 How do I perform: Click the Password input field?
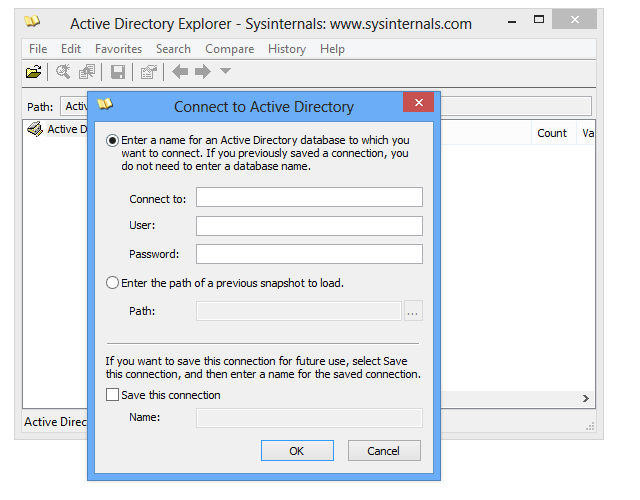(x=309, y=254)
